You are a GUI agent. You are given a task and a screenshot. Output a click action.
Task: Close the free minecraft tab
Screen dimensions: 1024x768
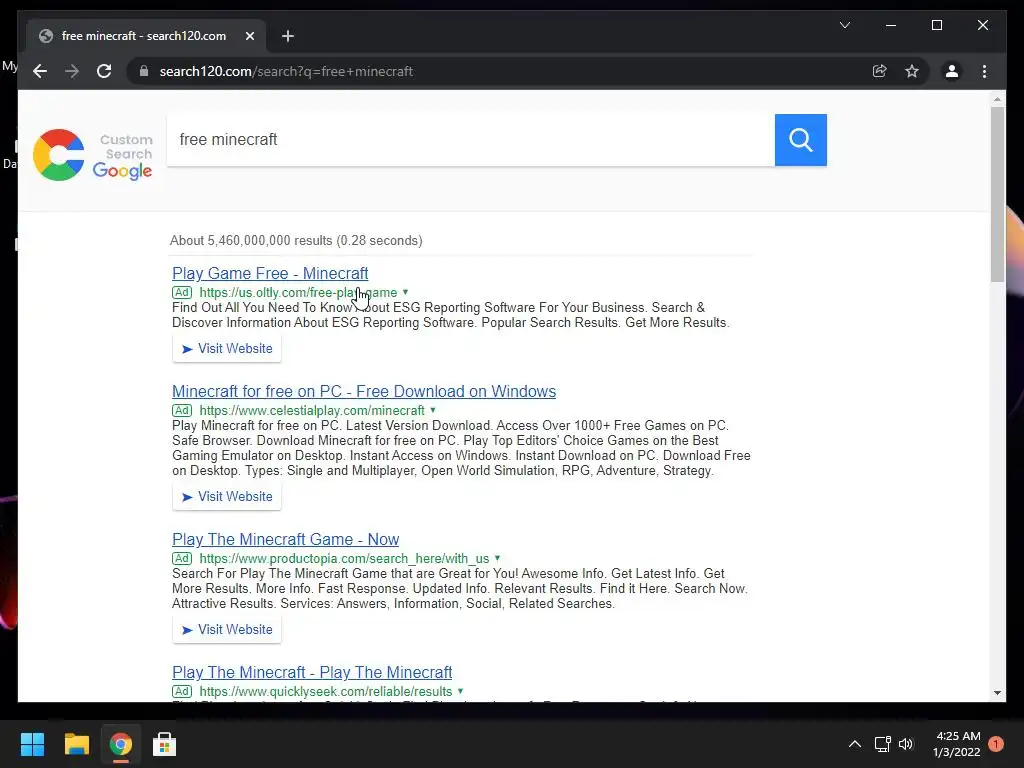[249, 36]
